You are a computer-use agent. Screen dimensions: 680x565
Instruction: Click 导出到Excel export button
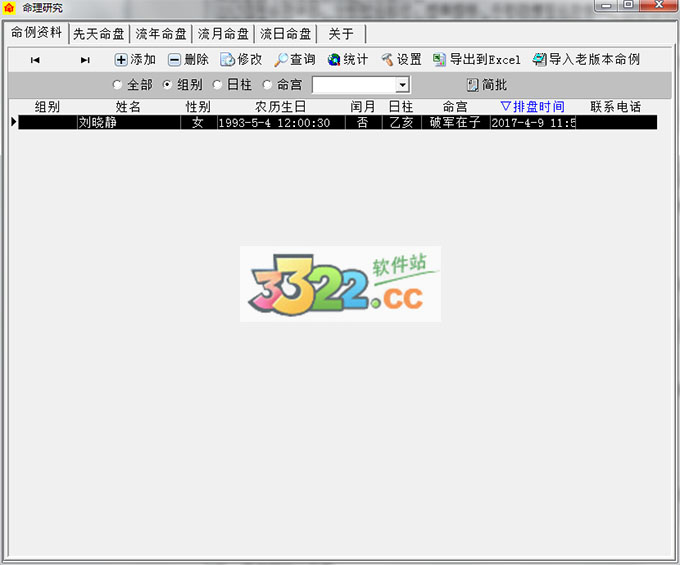pos(477,59)
